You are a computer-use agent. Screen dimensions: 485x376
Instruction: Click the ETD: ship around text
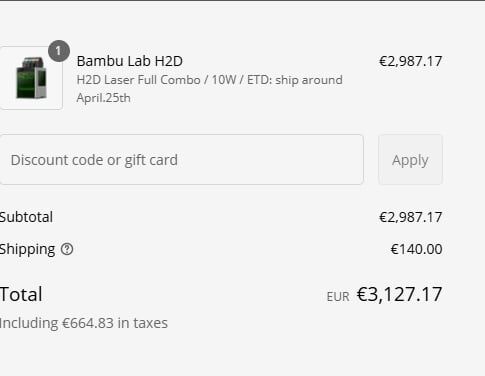click(295, 80)
